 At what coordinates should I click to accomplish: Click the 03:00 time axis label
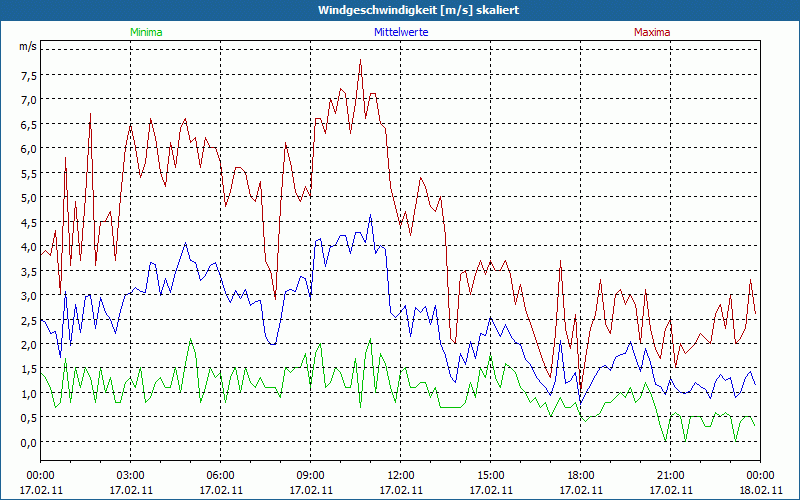pos(131,476)
